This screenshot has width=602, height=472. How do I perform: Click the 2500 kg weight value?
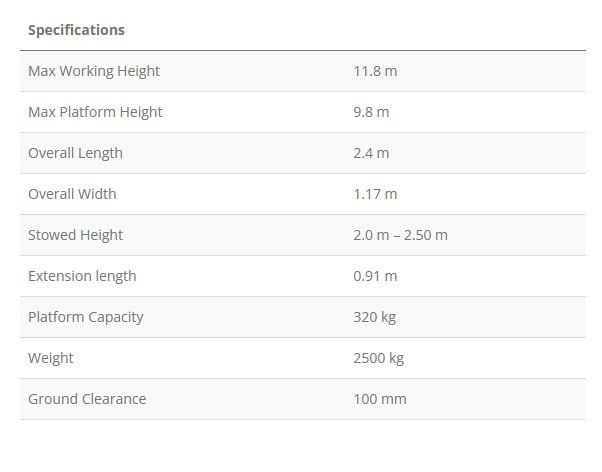coord(378,358)
